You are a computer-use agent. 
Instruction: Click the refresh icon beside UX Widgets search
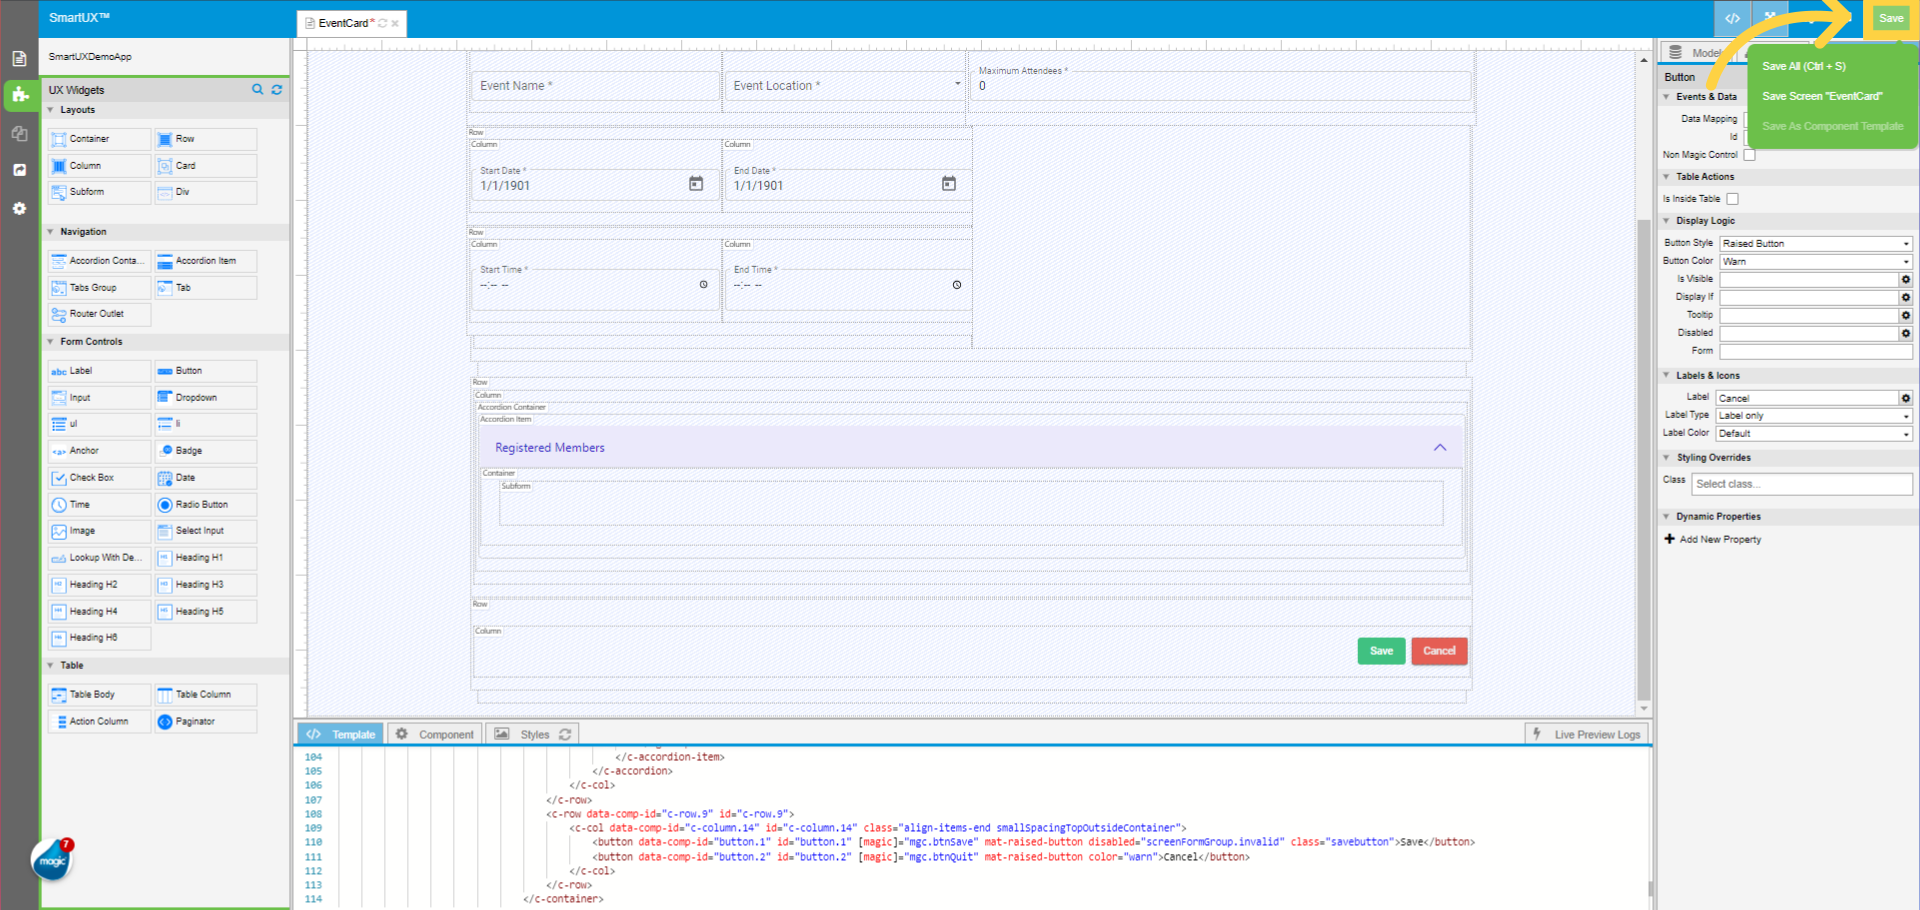point(277,90)
